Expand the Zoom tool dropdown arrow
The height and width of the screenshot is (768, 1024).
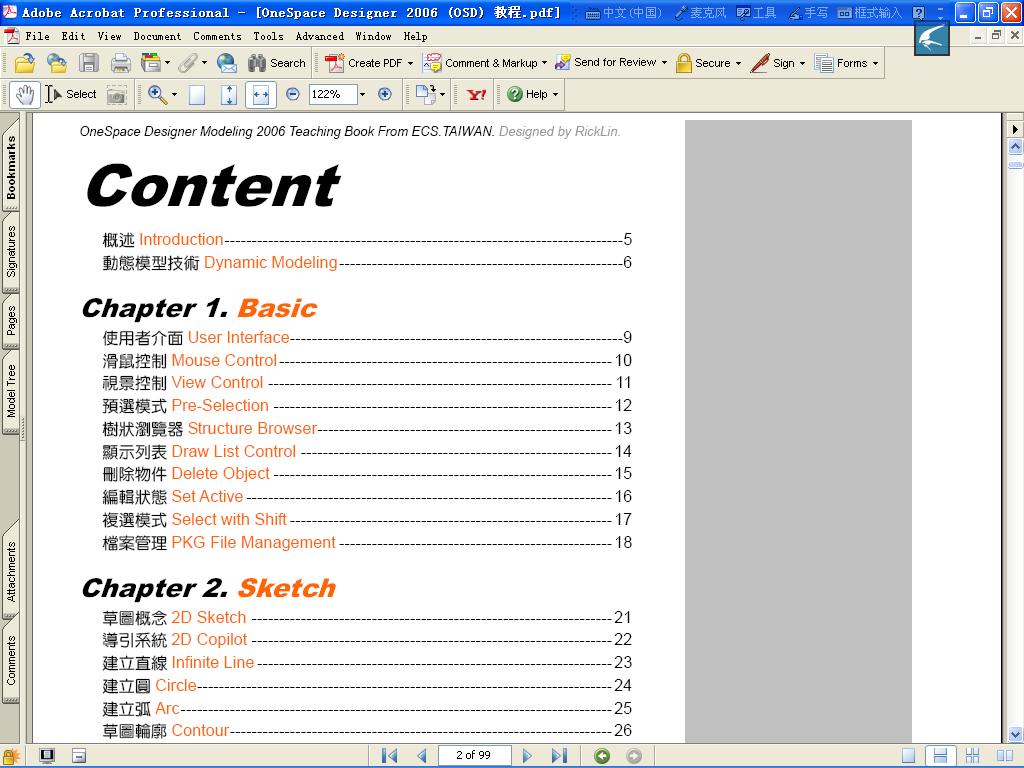(x=174, y=95)
